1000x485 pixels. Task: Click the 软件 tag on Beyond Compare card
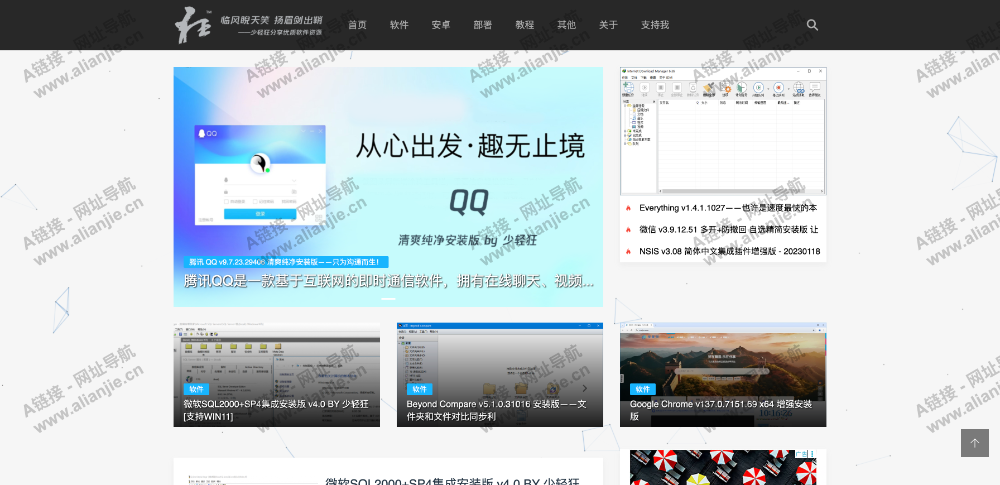pyautogui.click(x=419, y=389)
